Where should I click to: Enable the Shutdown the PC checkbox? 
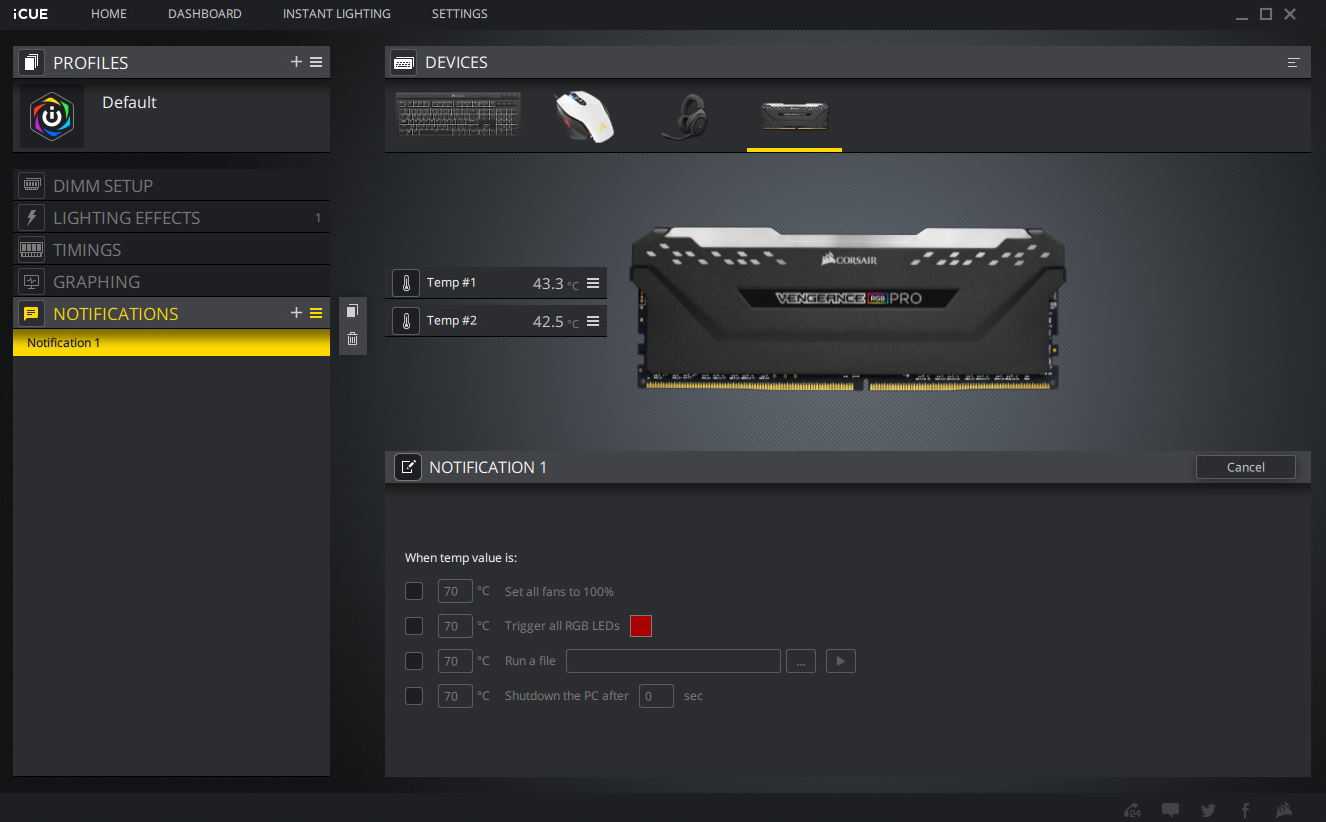click(x=414, y=696)
